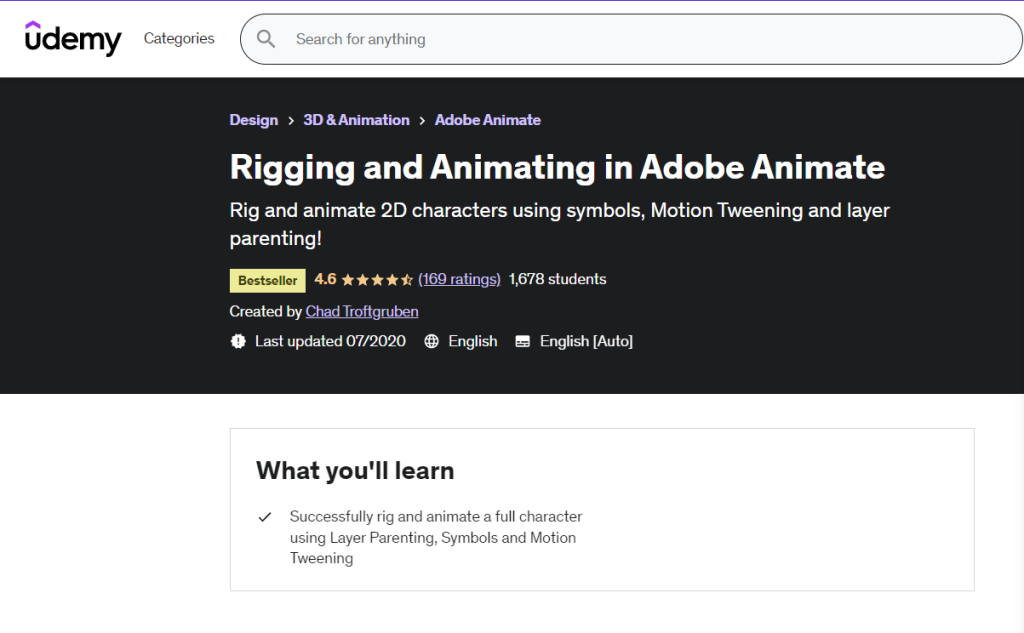Click the clock icon beside Last updated
This screenshot has height=633, width=1024.
point(238,341)
